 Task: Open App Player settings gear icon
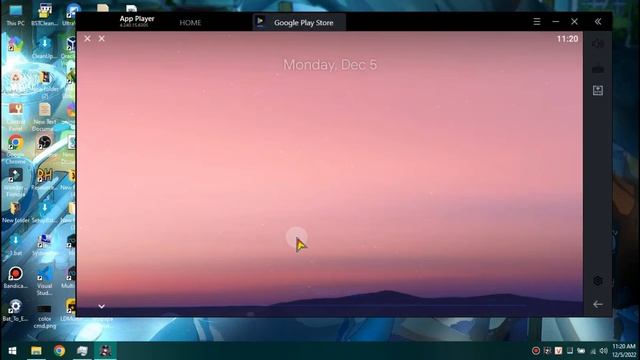pyautogui.click(x=598, y=280)
